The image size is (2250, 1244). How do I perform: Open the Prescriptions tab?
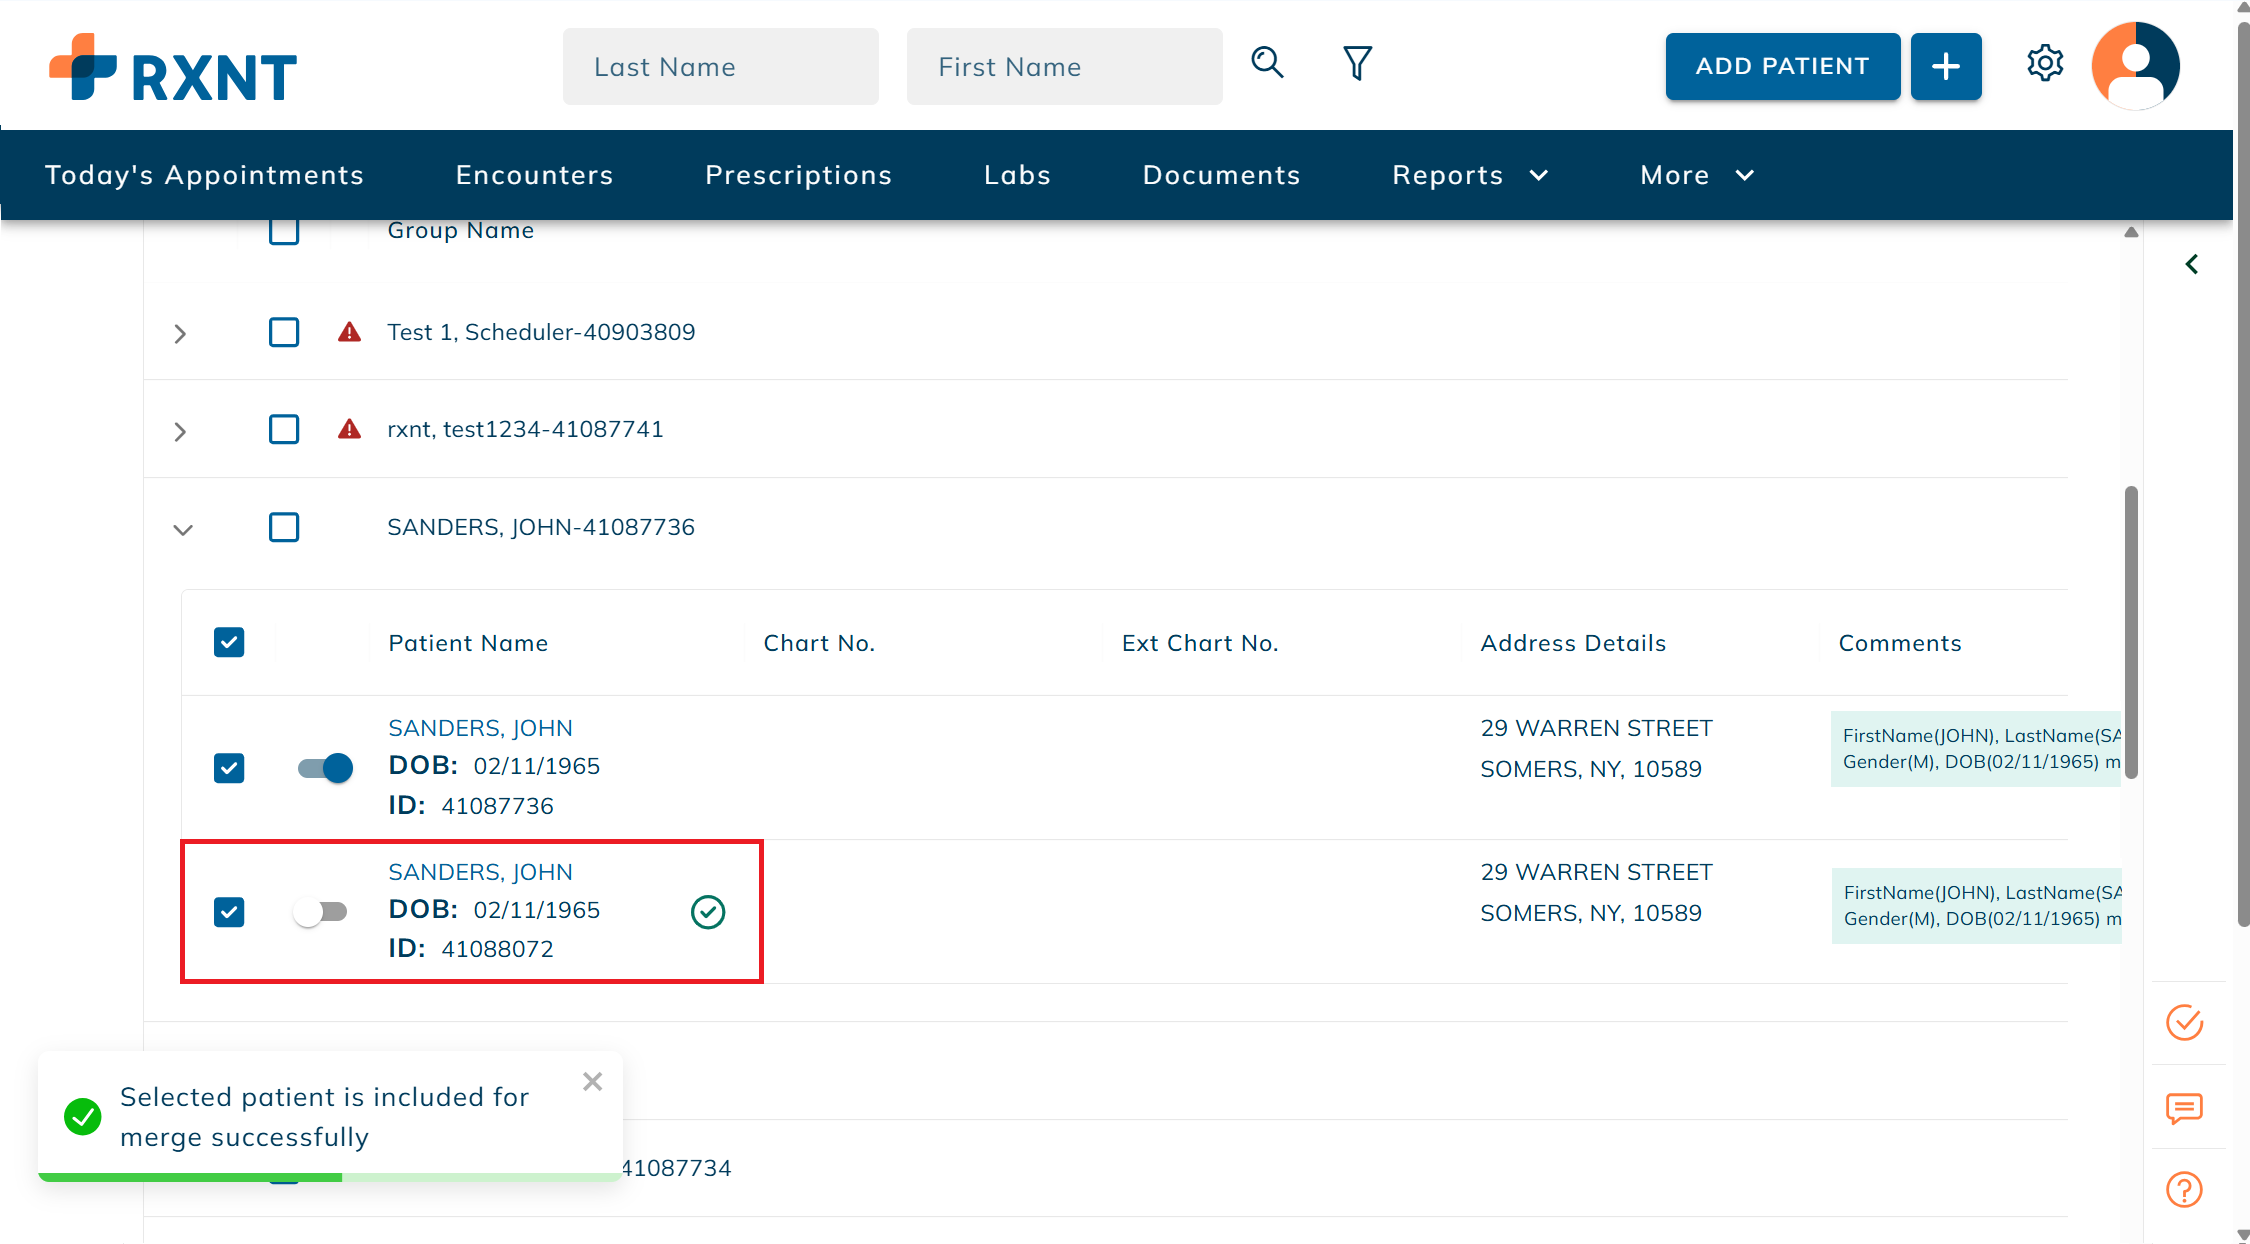pos(798,175)
